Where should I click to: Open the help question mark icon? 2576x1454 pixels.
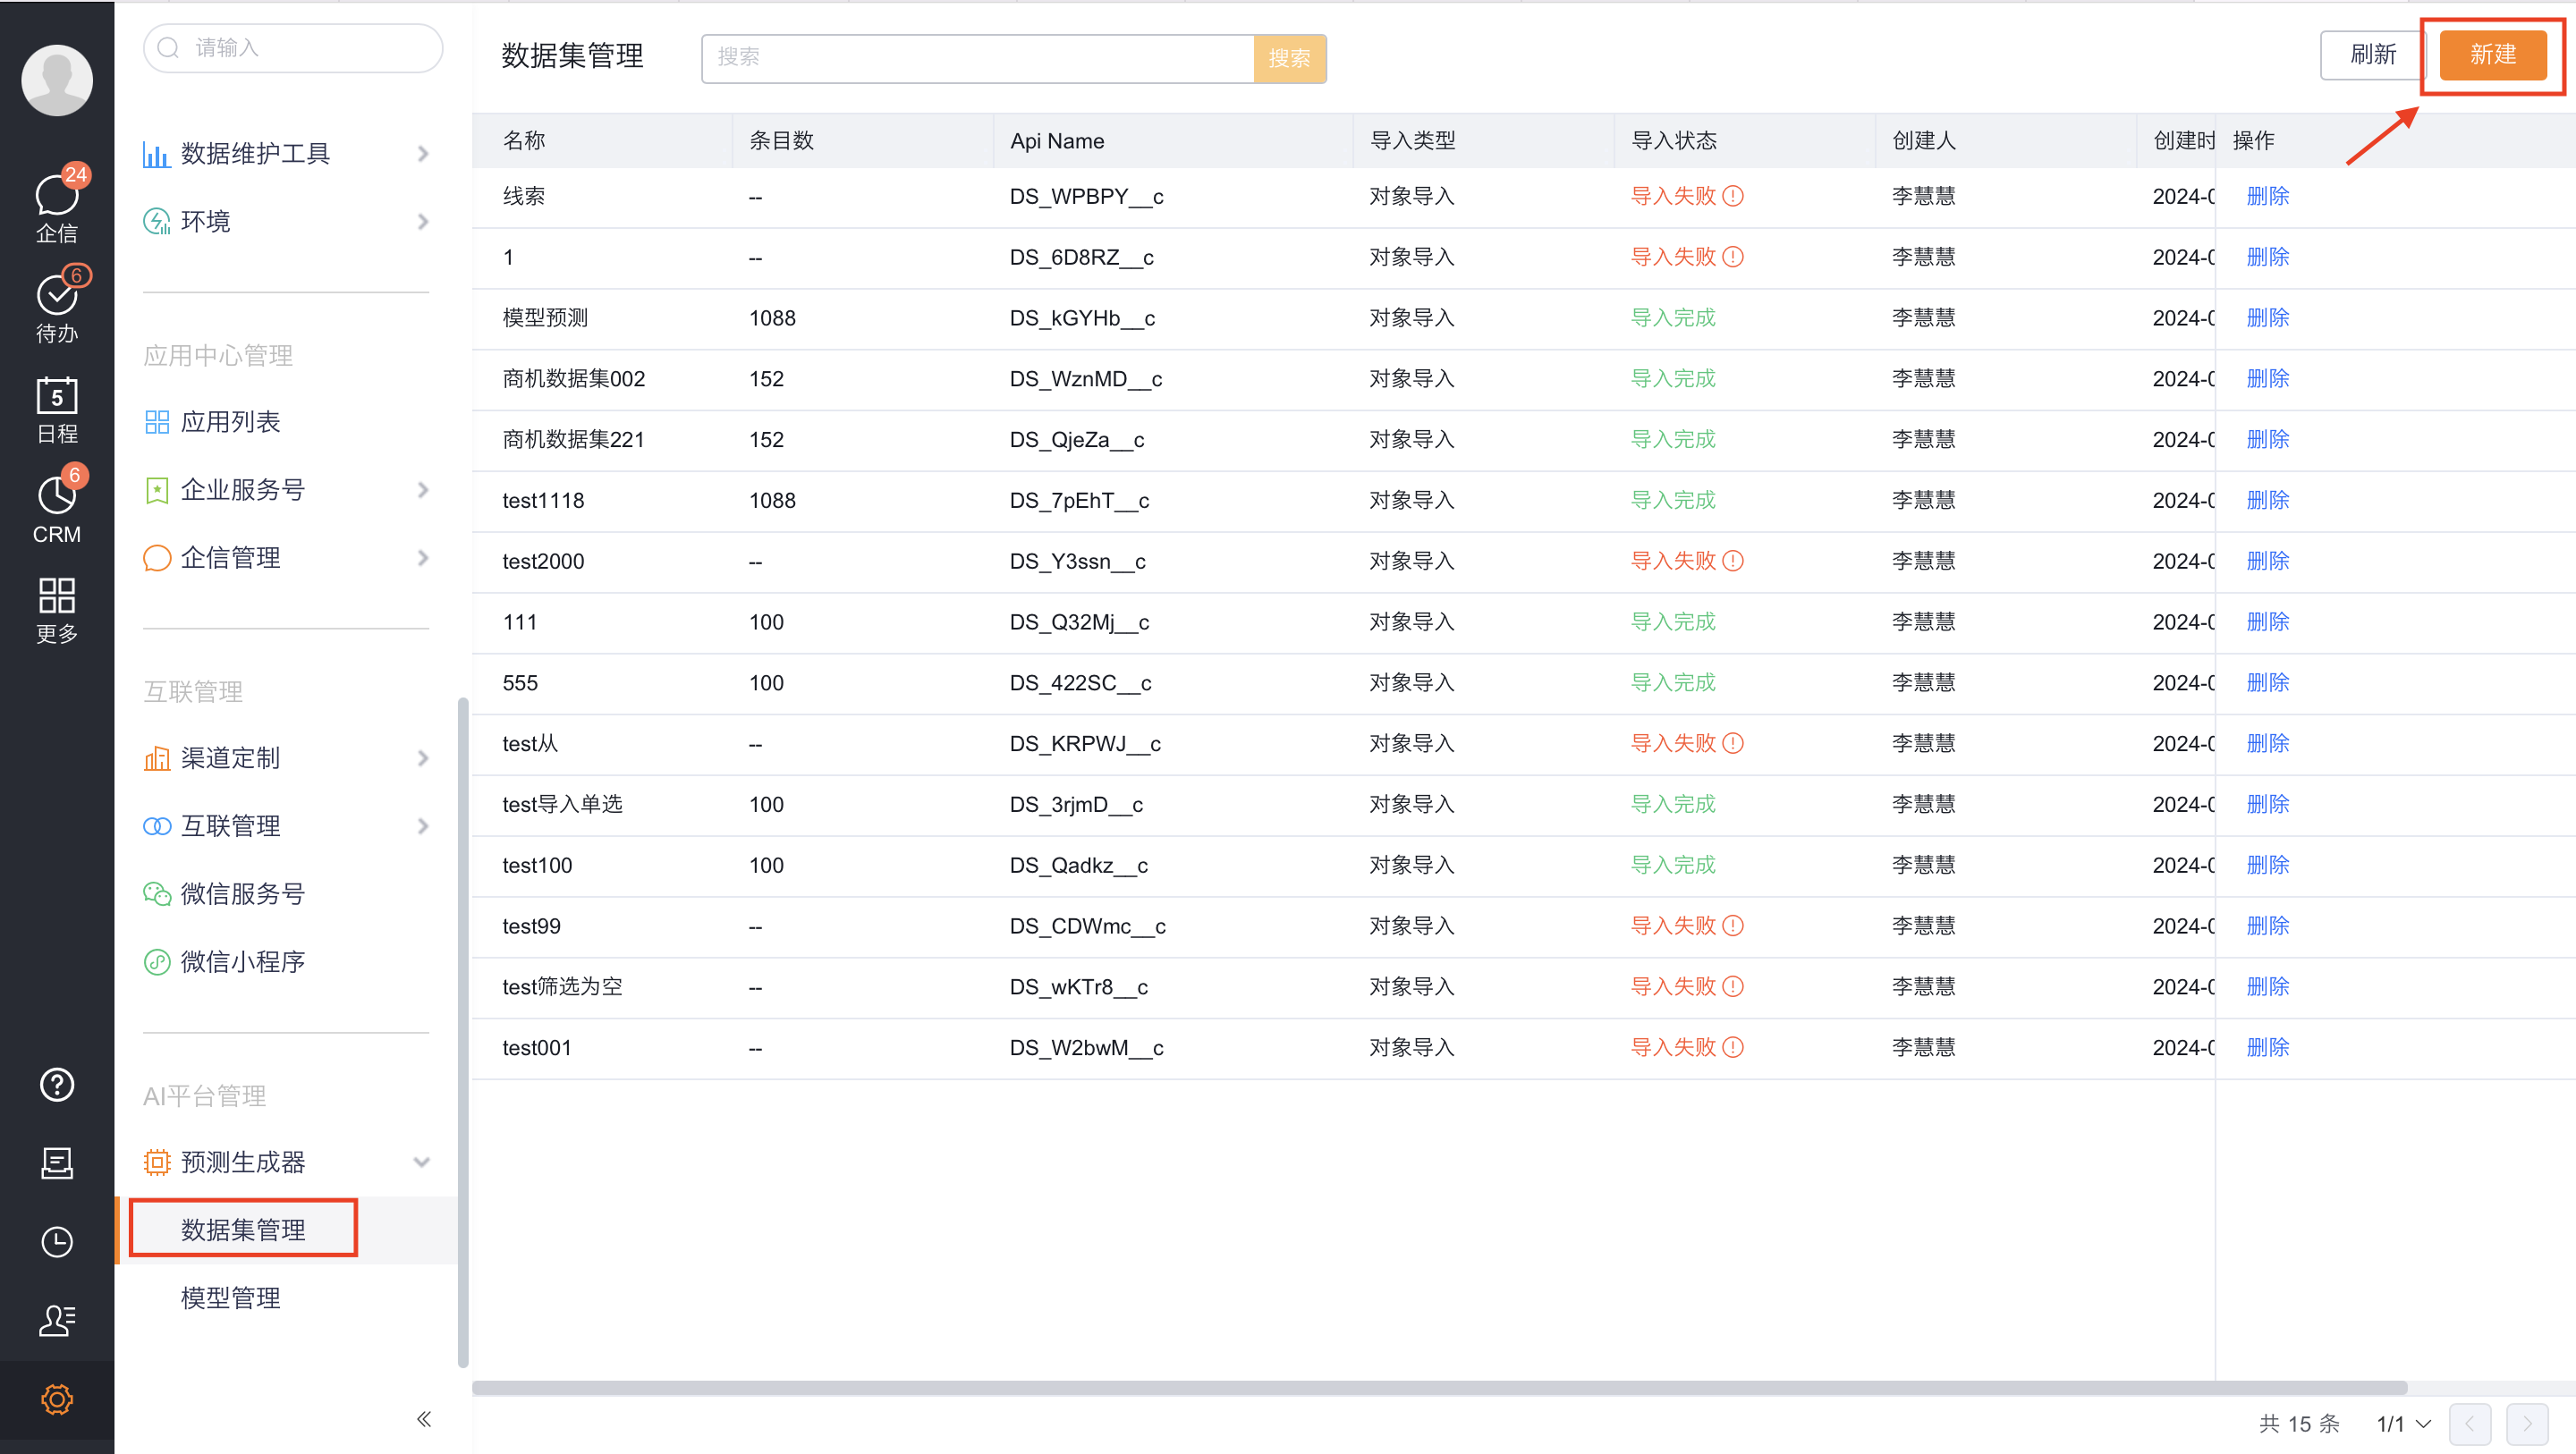(57, 1084)
